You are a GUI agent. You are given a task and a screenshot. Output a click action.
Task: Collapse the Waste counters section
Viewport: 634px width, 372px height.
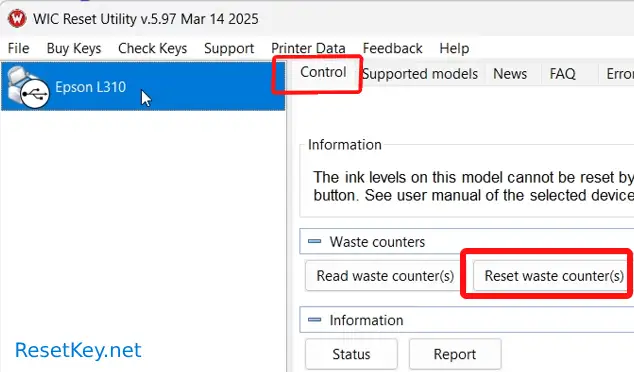click(314, 241)
